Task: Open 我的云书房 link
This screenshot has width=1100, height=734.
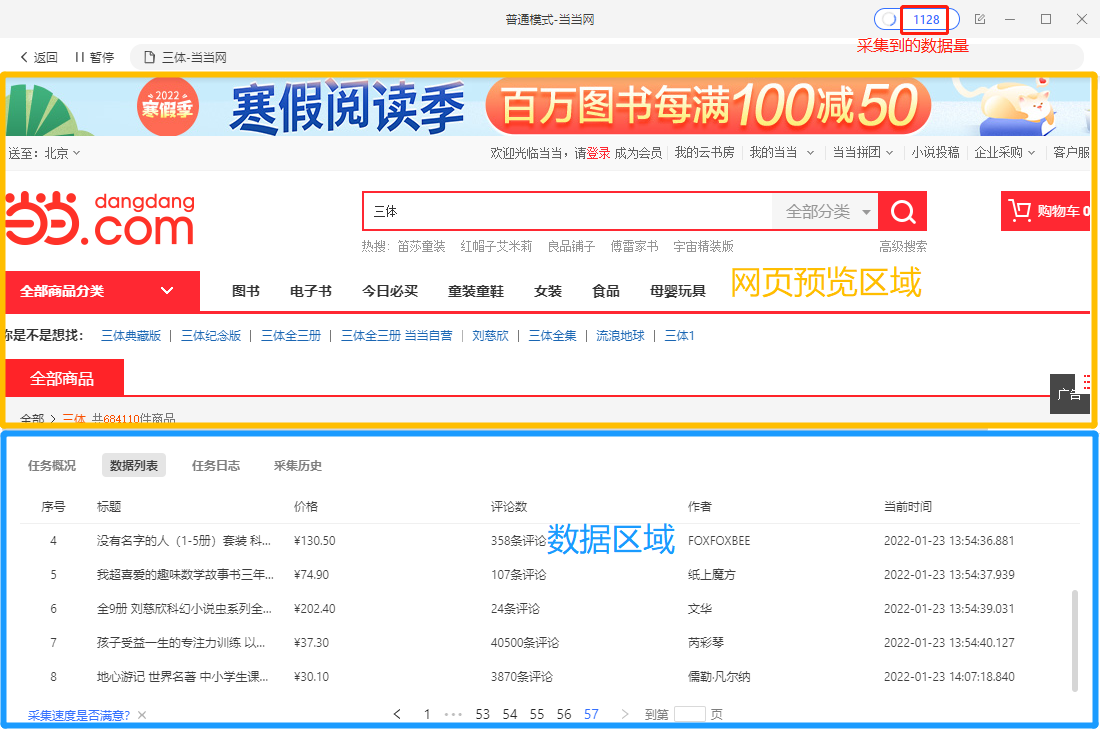Action: coord(704,152)
